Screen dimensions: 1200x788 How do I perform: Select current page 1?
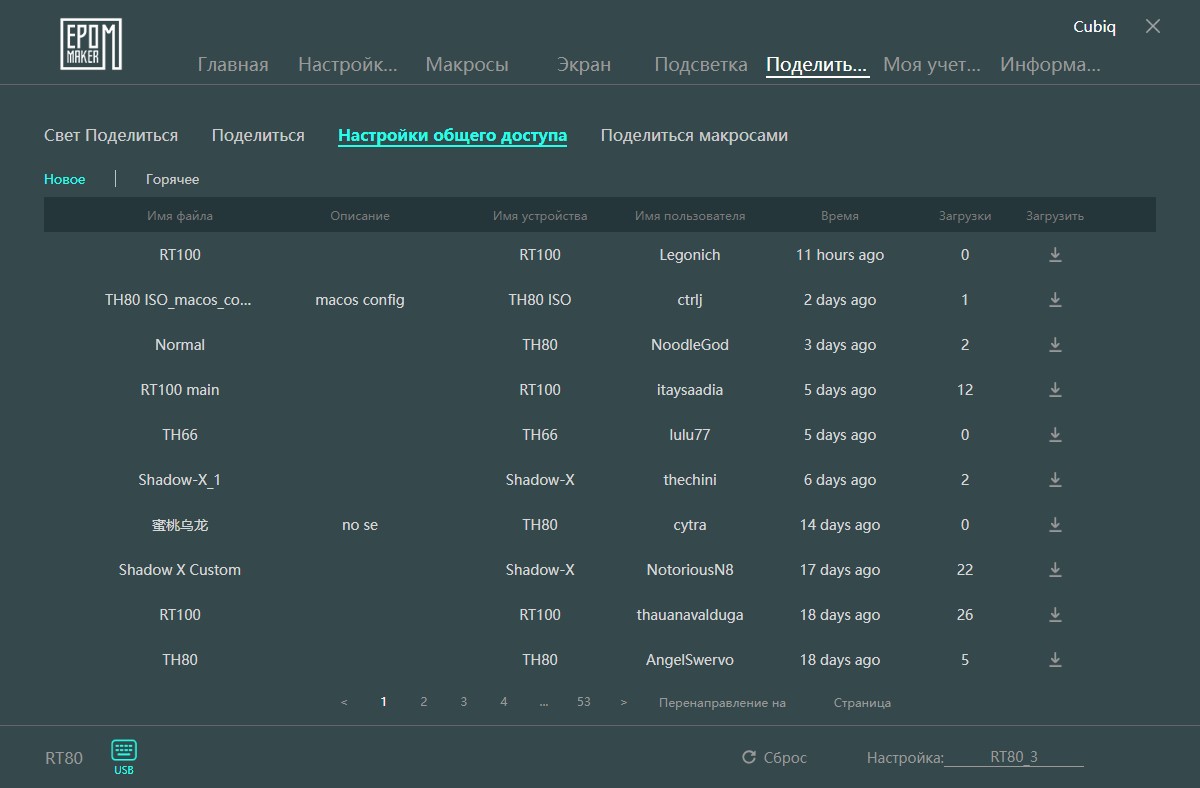[x=384, y=702]
